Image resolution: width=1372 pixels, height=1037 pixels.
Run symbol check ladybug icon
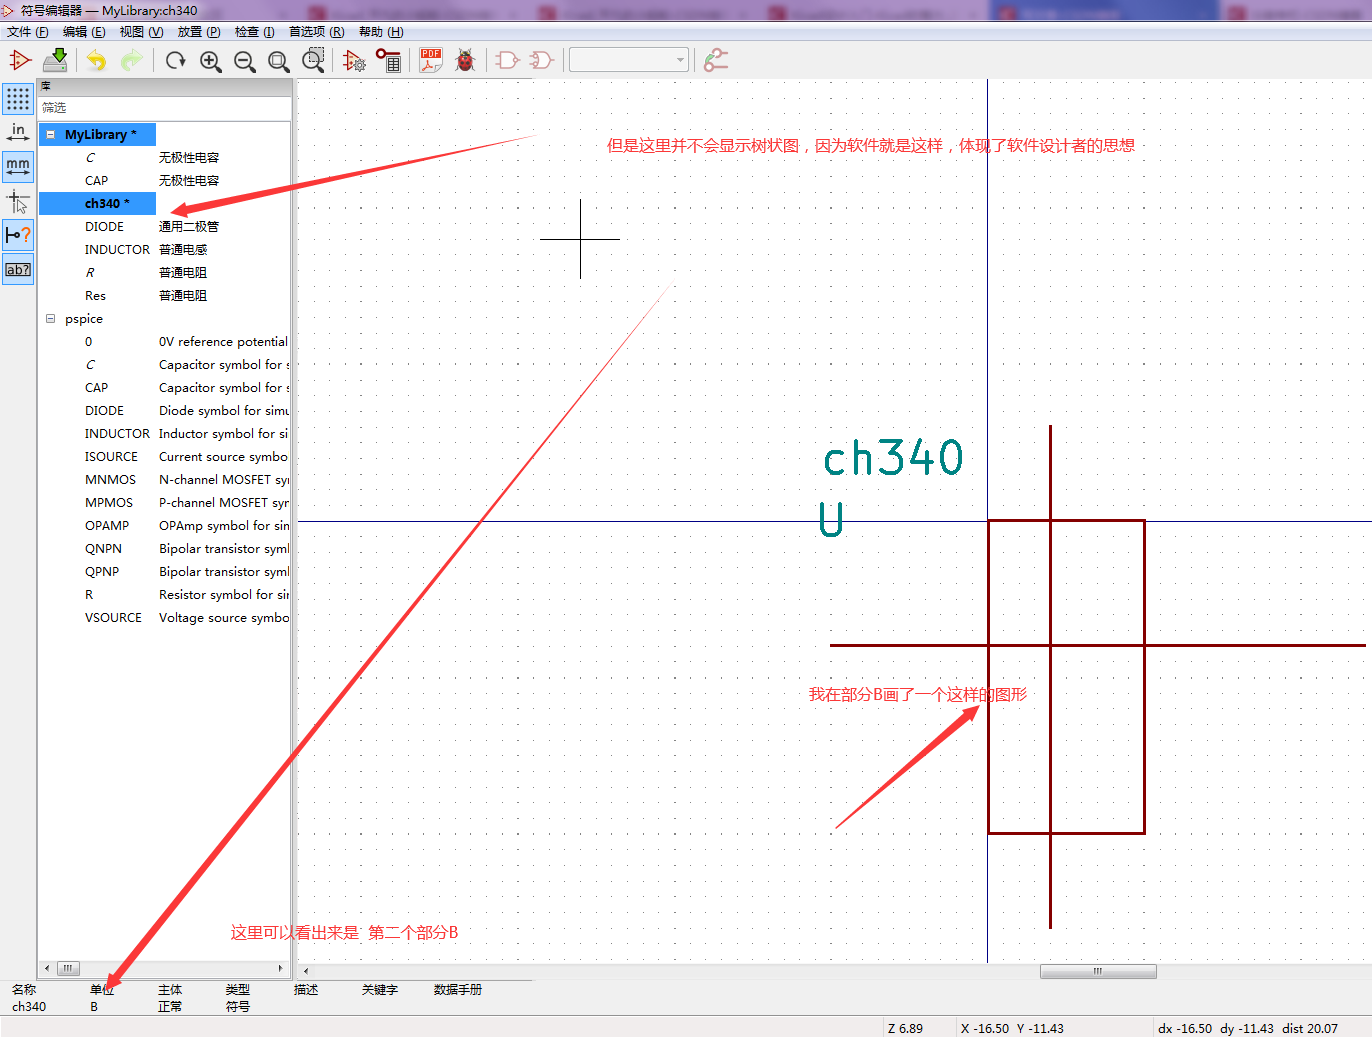(x=465, y=61)
